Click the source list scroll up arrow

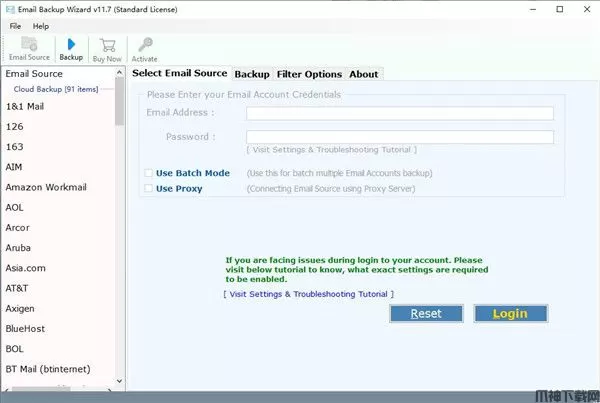coord(119,72)
